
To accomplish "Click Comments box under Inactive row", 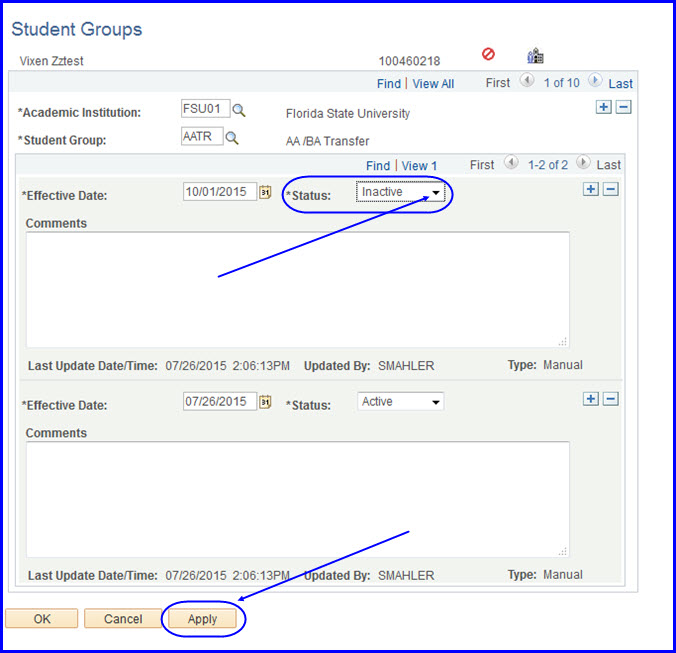I will [x=297, y=290].
